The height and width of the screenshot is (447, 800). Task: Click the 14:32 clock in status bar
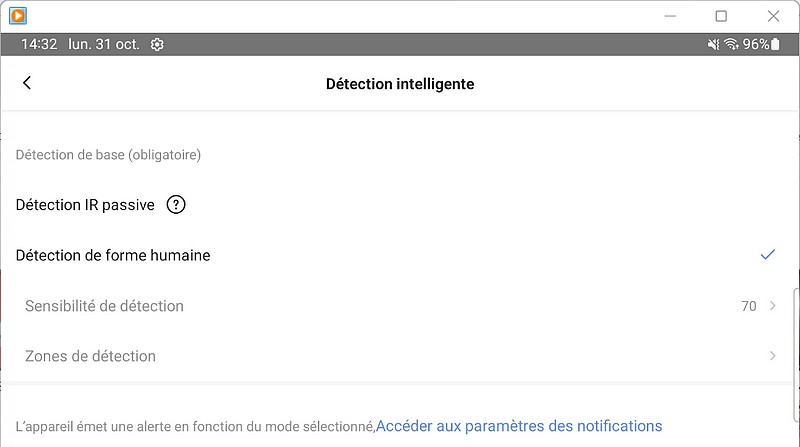[39, 44]
